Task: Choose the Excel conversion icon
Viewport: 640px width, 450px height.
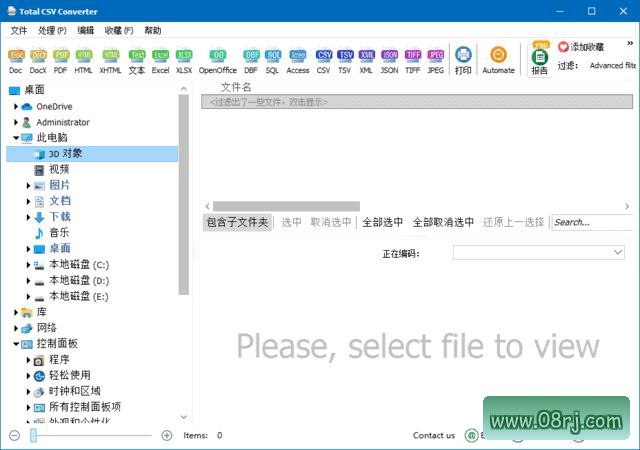Action: 160,61
